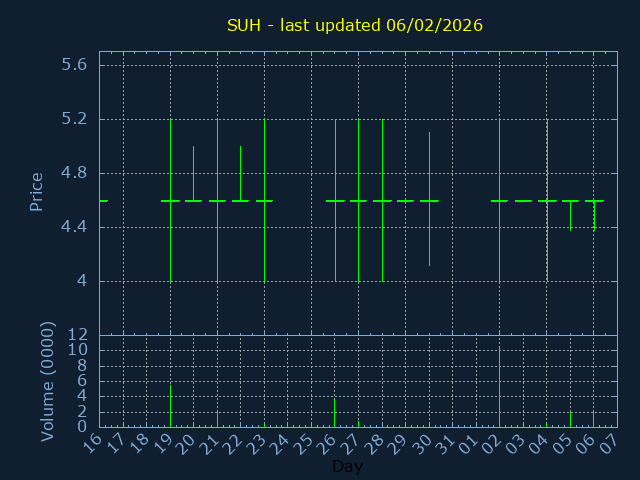Click the volume bar on day 05
The height and width of the screenshot is (480, 640).
click(570, 419)
